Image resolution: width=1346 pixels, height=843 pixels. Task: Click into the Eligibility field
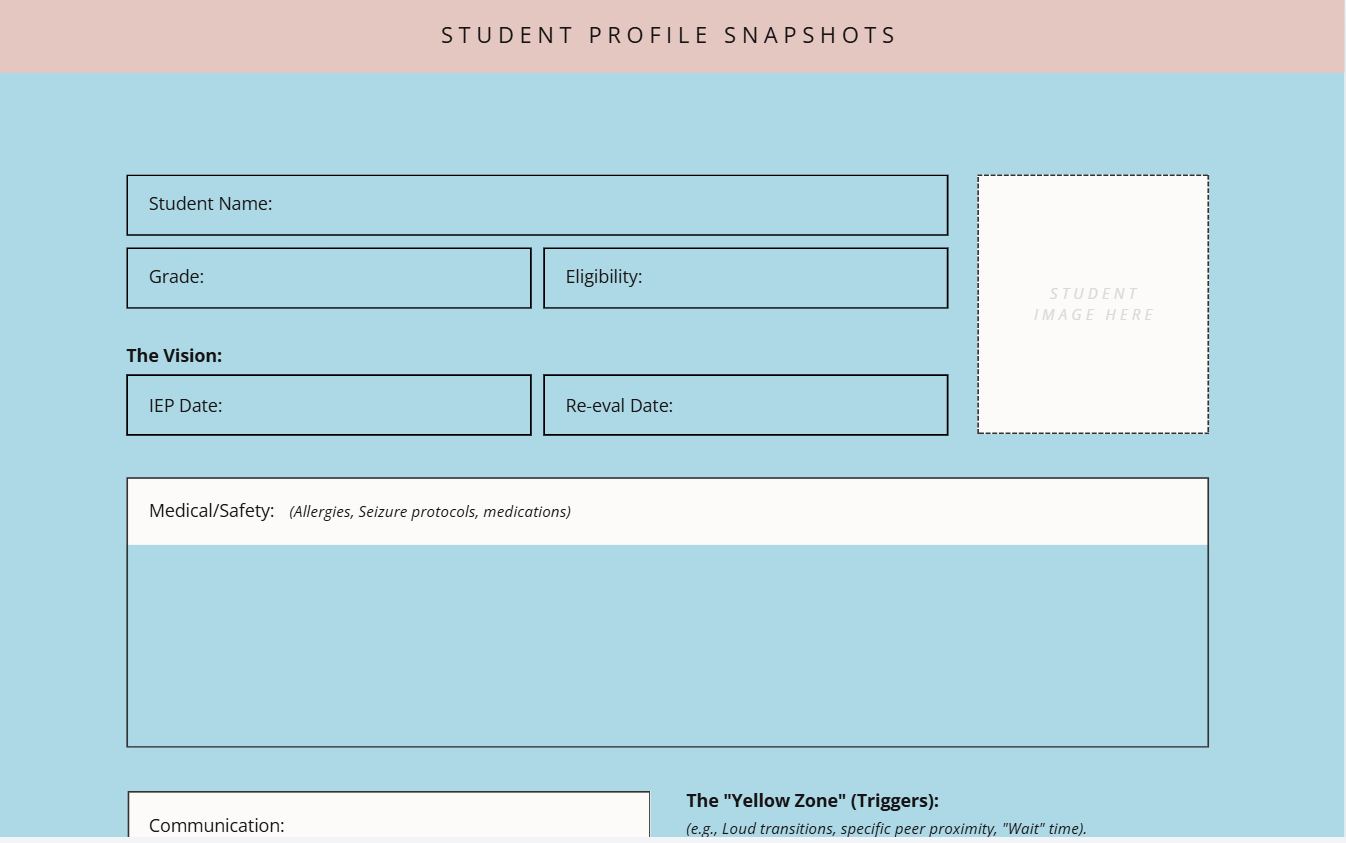[x=746, y=278]
